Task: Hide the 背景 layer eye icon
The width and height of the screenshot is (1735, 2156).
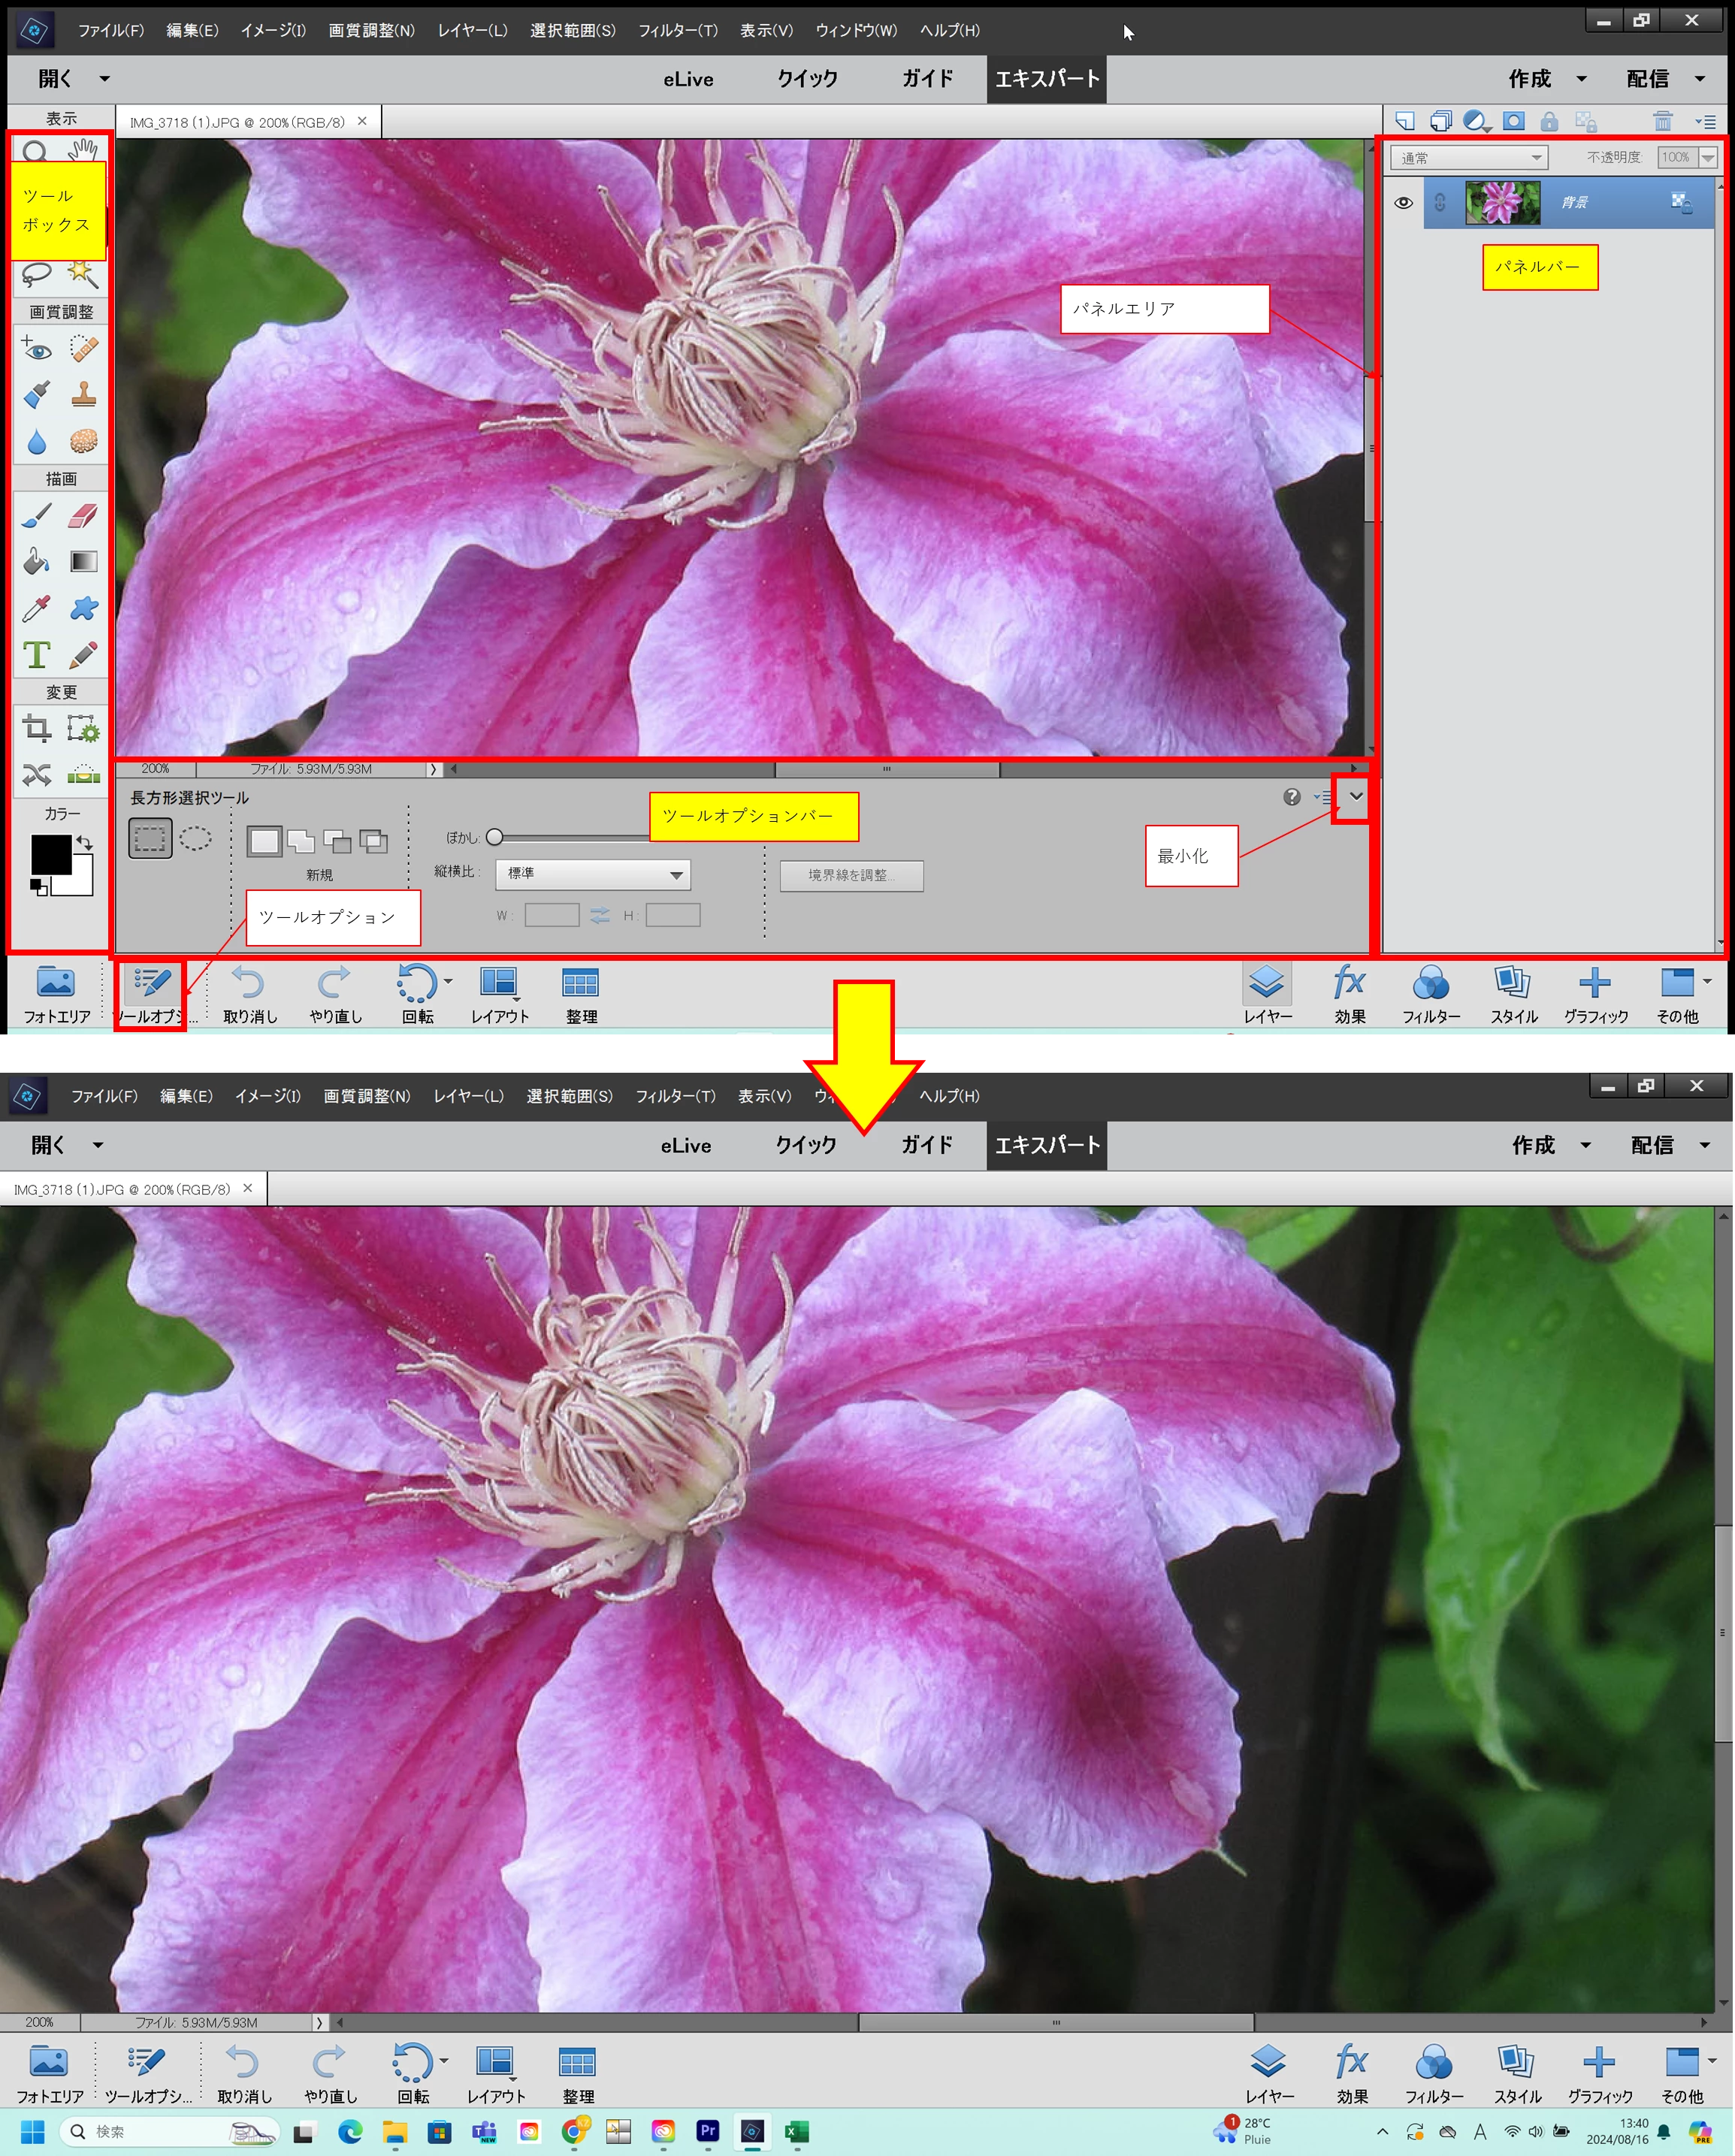Action: coord(1403,203)
